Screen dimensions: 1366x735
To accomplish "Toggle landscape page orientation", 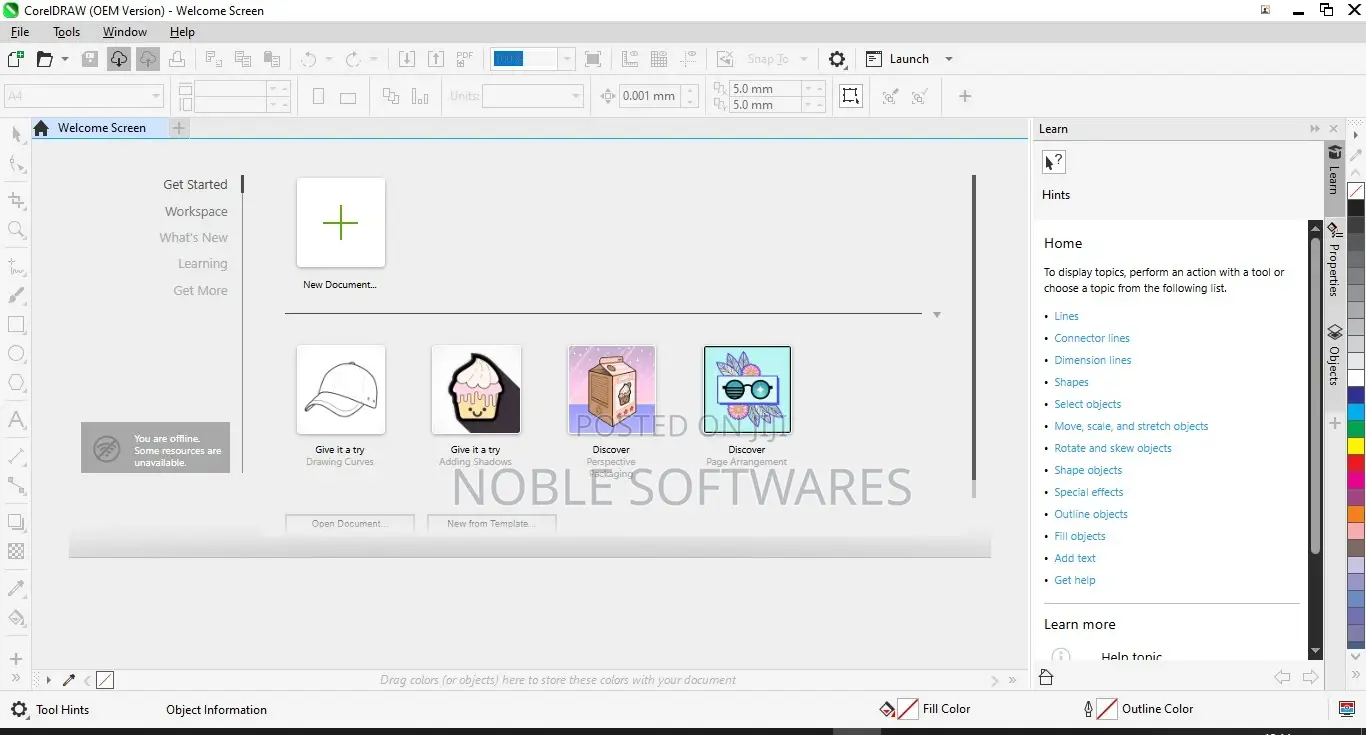I will tap(348, 97).
